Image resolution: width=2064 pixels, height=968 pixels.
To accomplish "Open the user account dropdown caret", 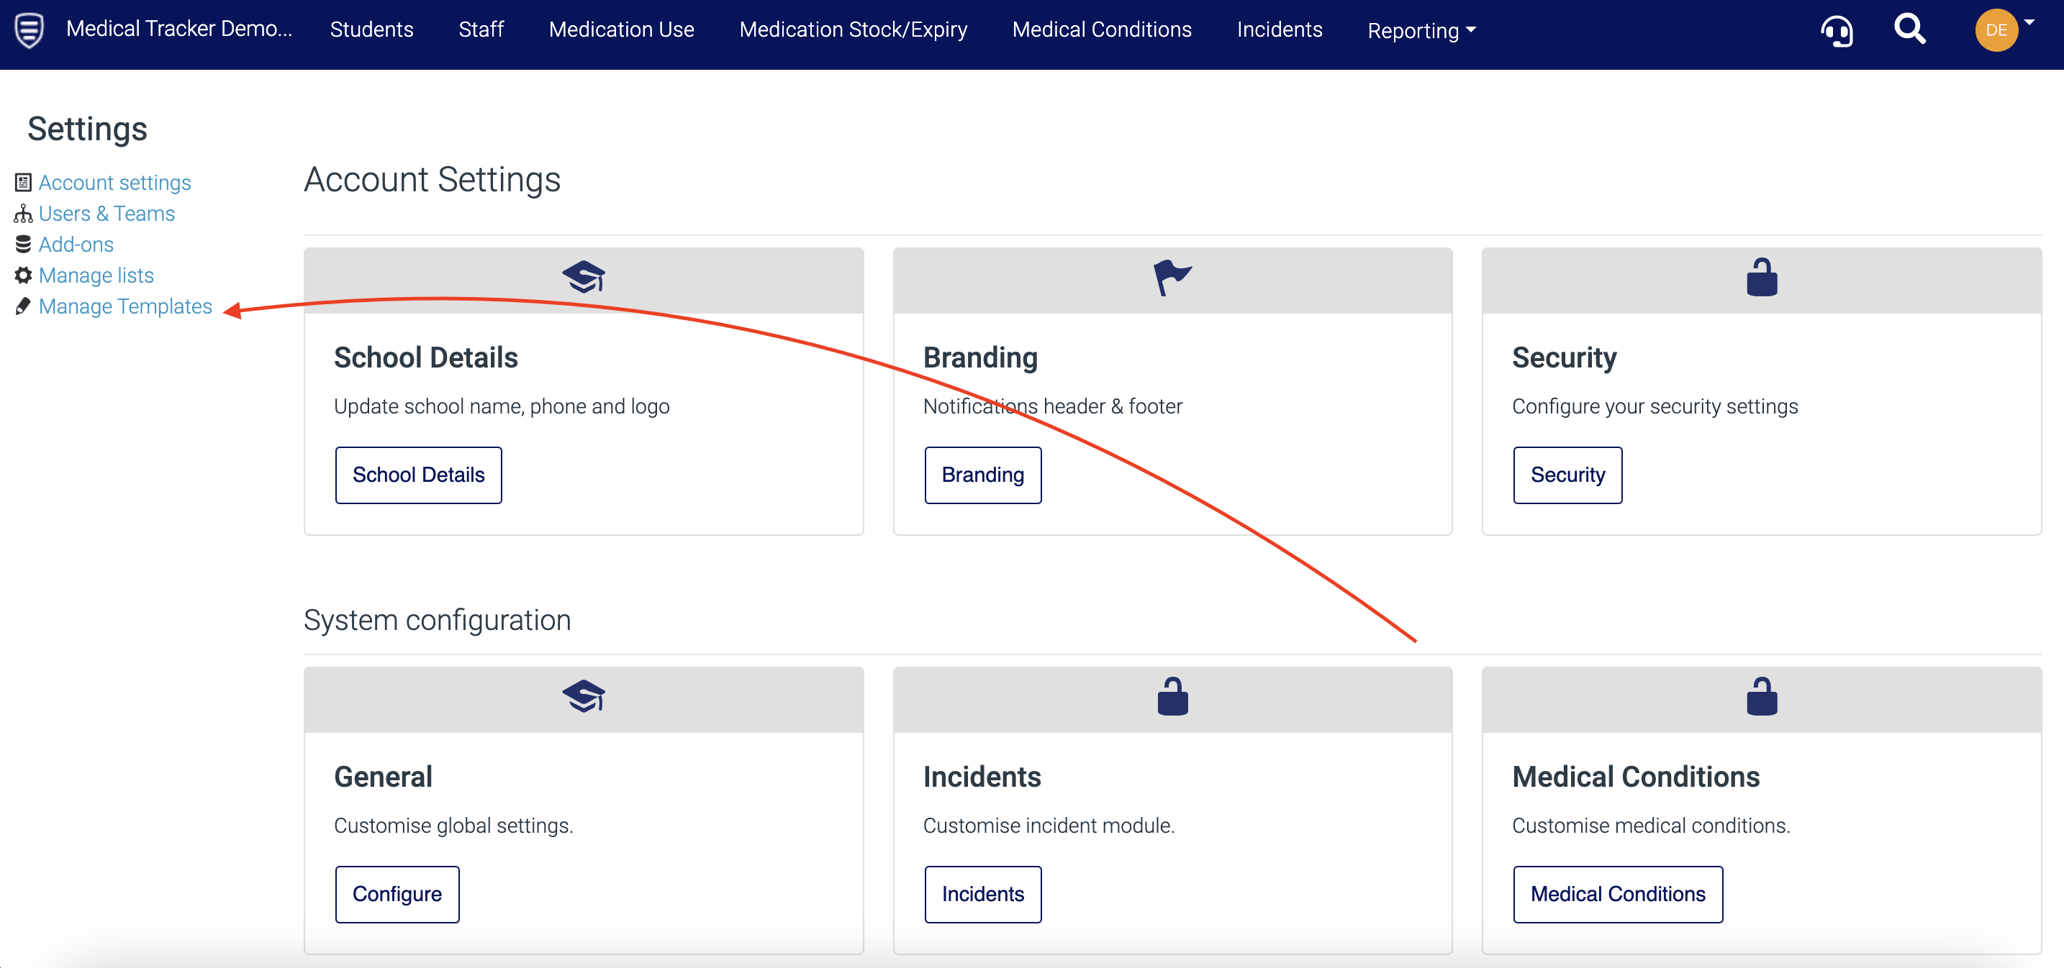I will [2029, 22].
